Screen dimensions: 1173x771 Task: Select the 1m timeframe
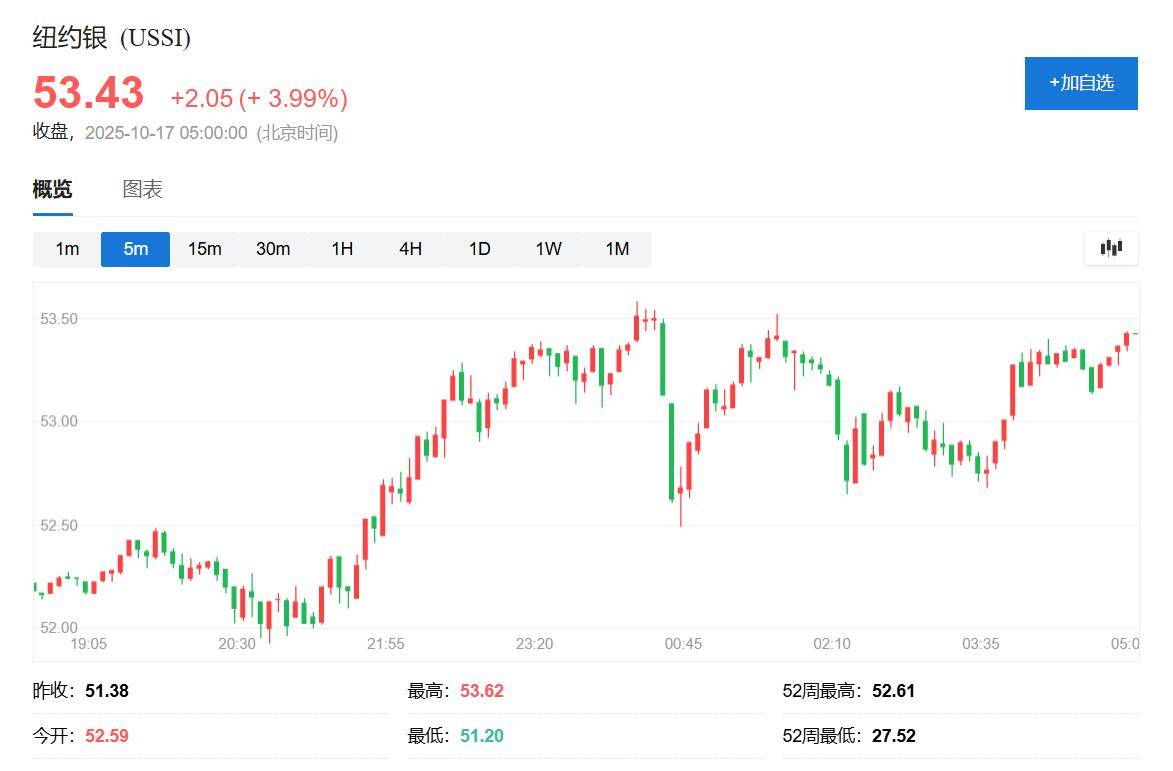pyautogui.click(x=67, y=249)
